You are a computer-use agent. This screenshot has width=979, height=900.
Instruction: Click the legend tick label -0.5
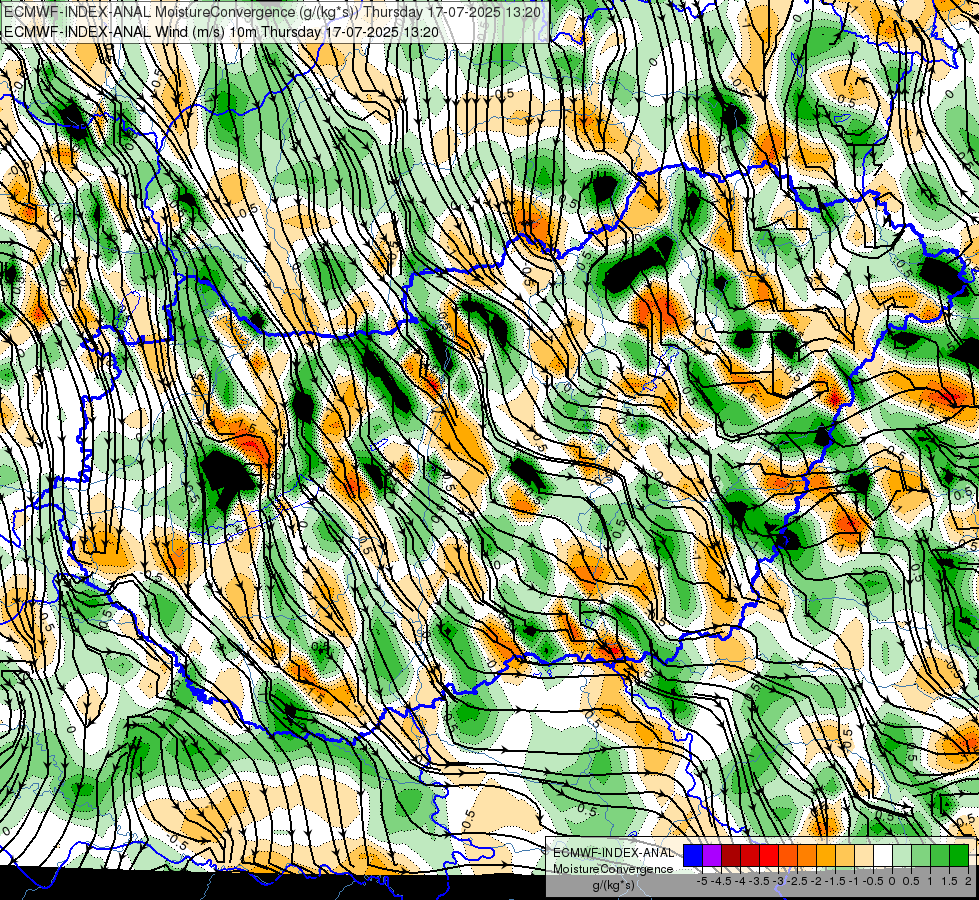tap(873, 881)
